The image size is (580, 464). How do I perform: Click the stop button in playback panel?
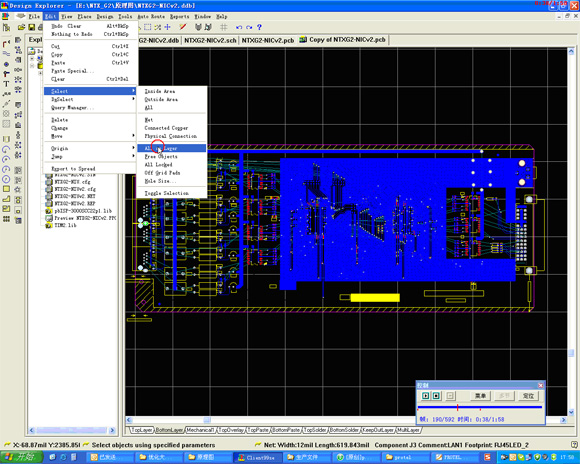point(436,396)
